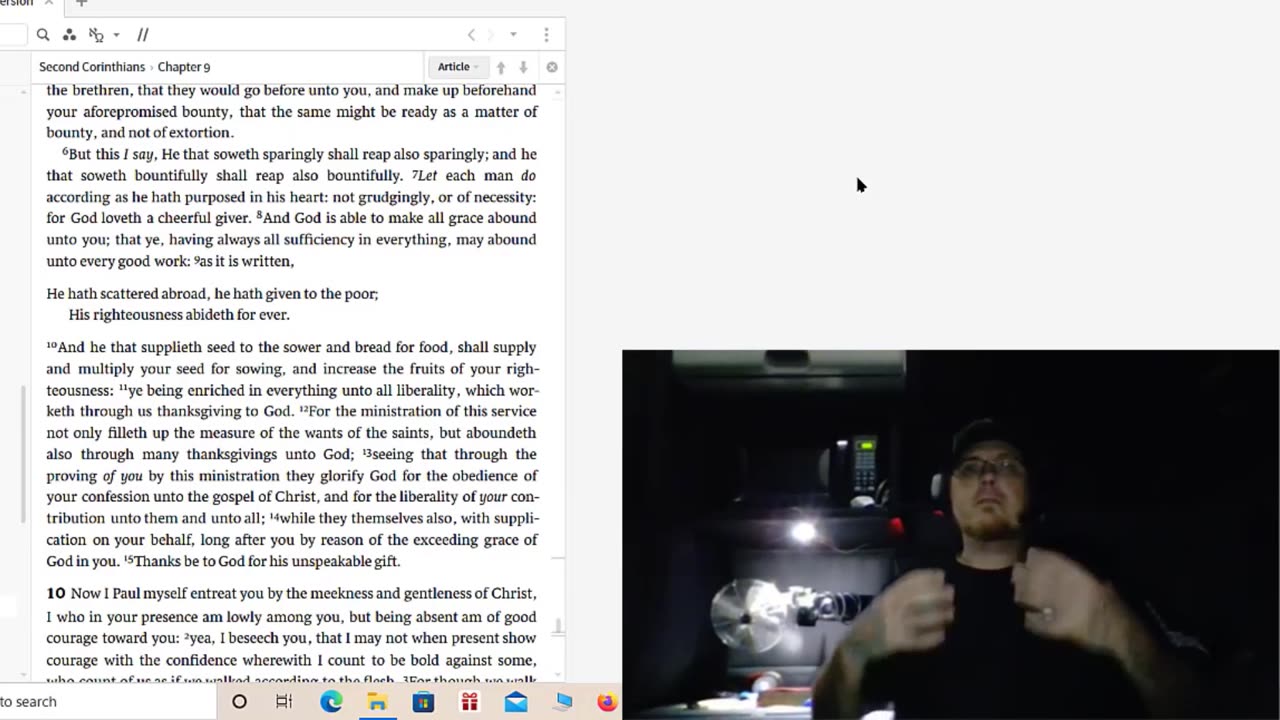Viewport: 1280px width, 720px height.
Task: Close the locator bar with X icon
Action: (x=552, y=67)
